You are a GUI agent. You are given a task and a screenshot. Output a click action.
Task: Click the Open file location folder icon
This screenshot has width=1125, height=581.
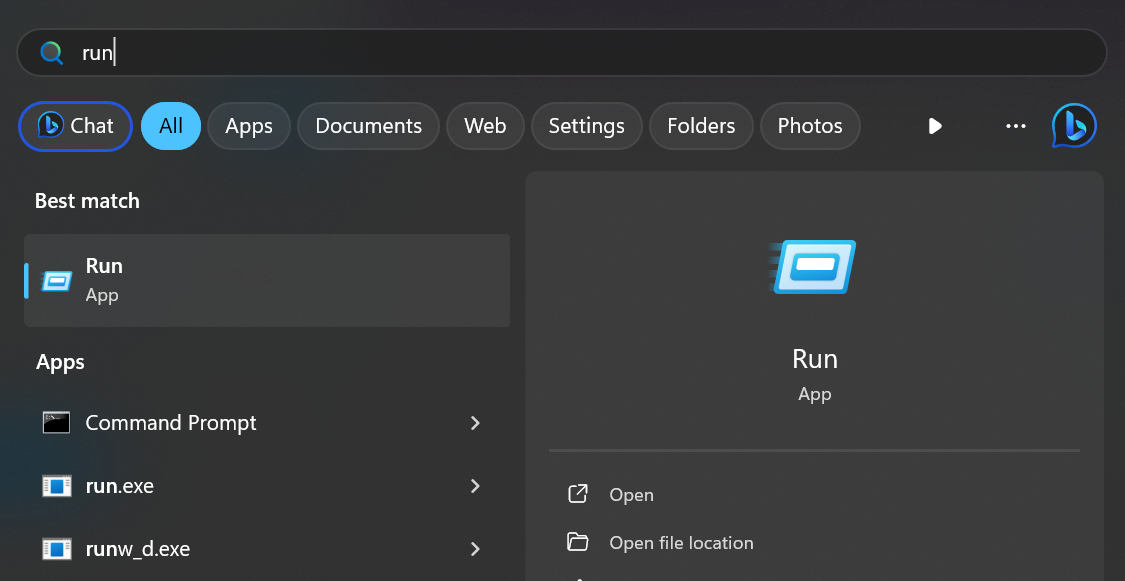(x=578, y=542)
